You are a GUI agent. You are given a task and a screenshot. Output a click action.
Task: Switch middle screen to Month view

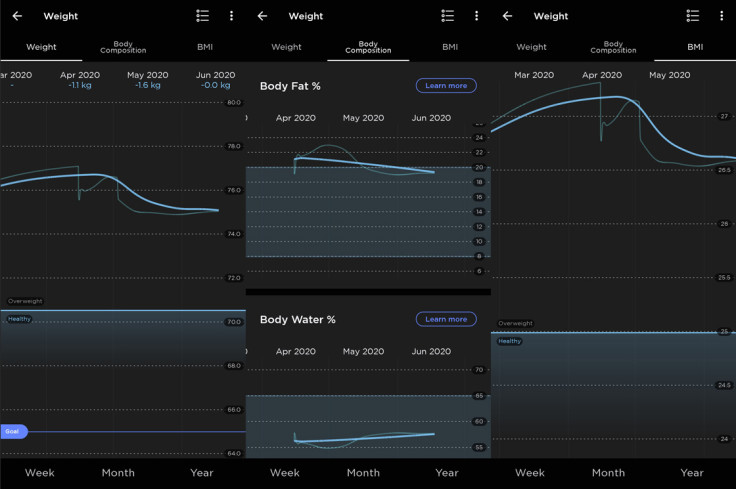click(363, 473)
